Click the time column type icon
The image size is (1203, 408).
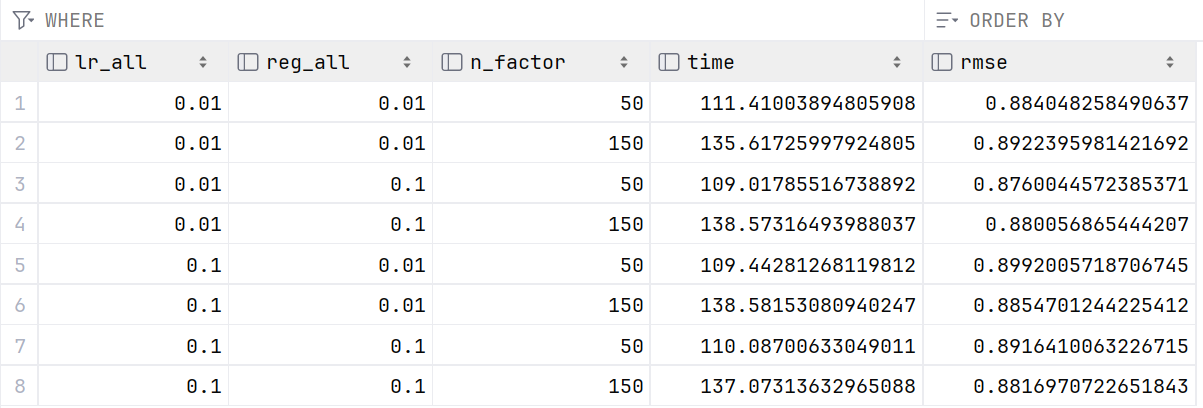click(x=669, y=62)
